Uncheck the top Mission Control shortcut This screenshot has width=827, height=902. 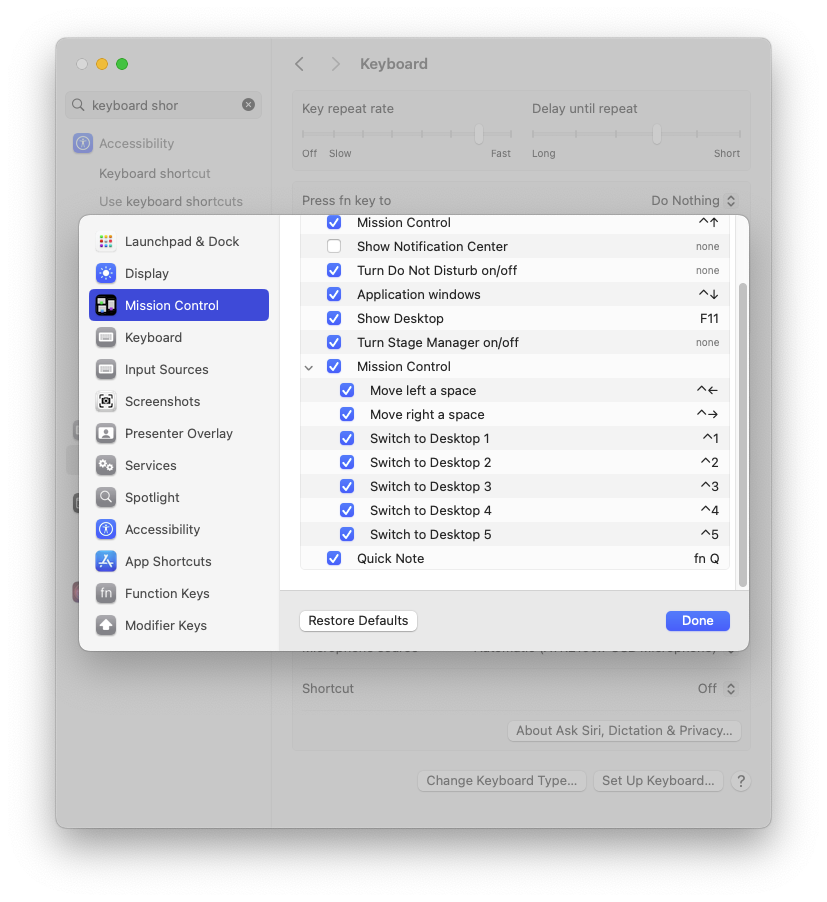[334, 223]
